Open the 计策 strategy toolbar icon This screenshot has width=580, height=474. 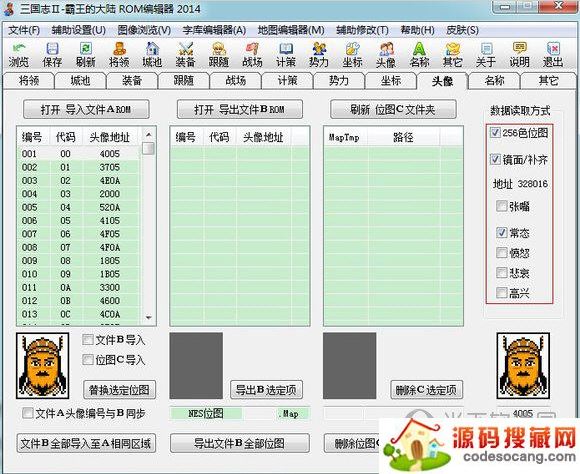[x=286, y=55]
